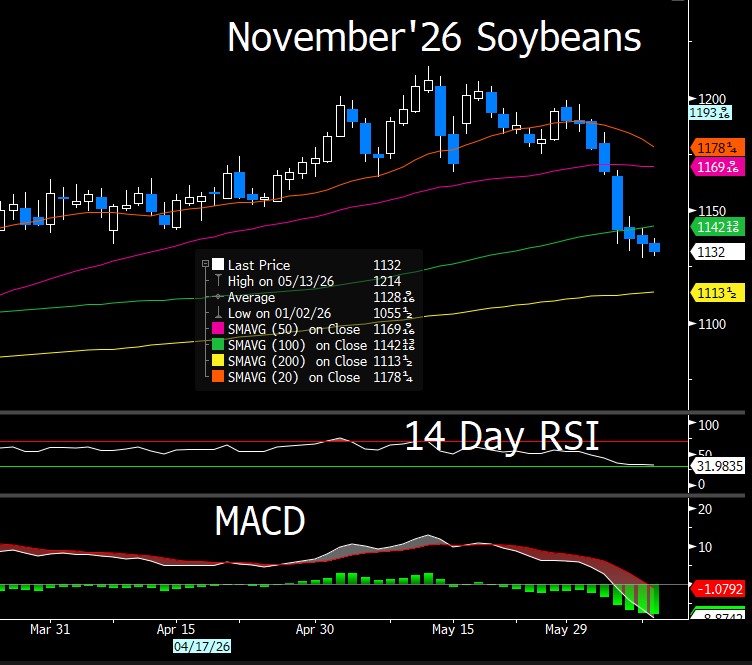Viewport: 752px width, 665px height.
Task: Click the legend value 1214
Action: (387, 281)
